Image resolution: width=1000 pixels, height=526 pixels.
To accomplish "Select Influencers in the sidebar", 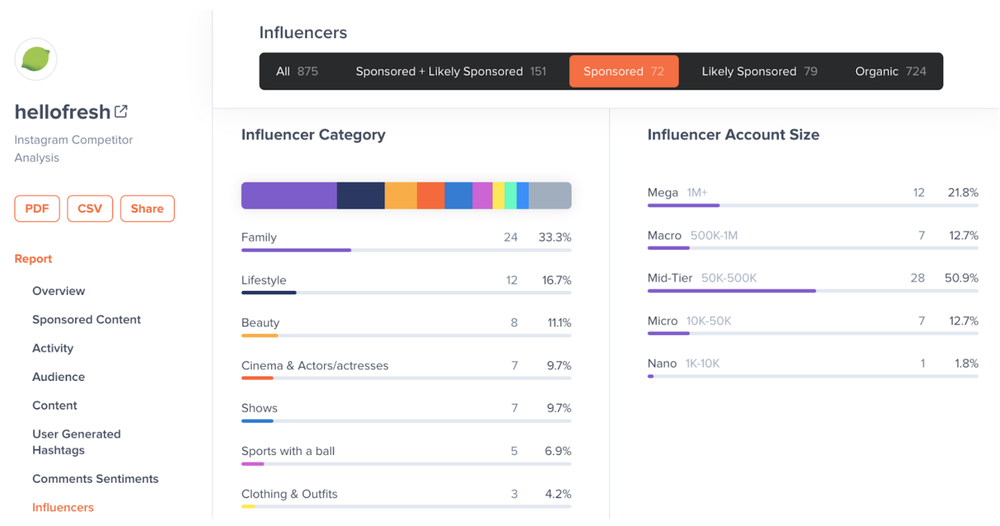I will (63, 508).
